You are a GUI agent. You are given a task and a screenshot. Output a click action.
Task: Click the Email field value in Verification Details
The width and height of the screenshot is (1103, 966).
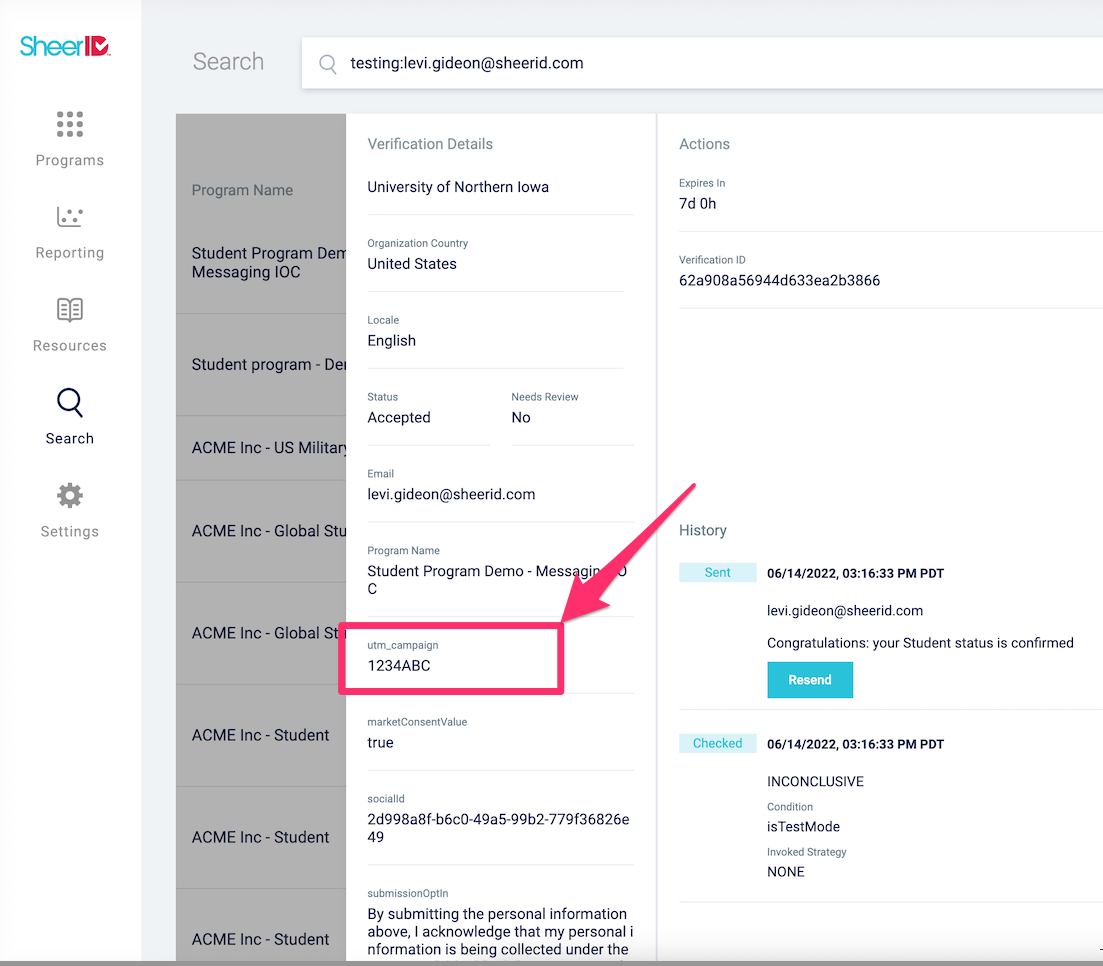click(x=451, y=495)
